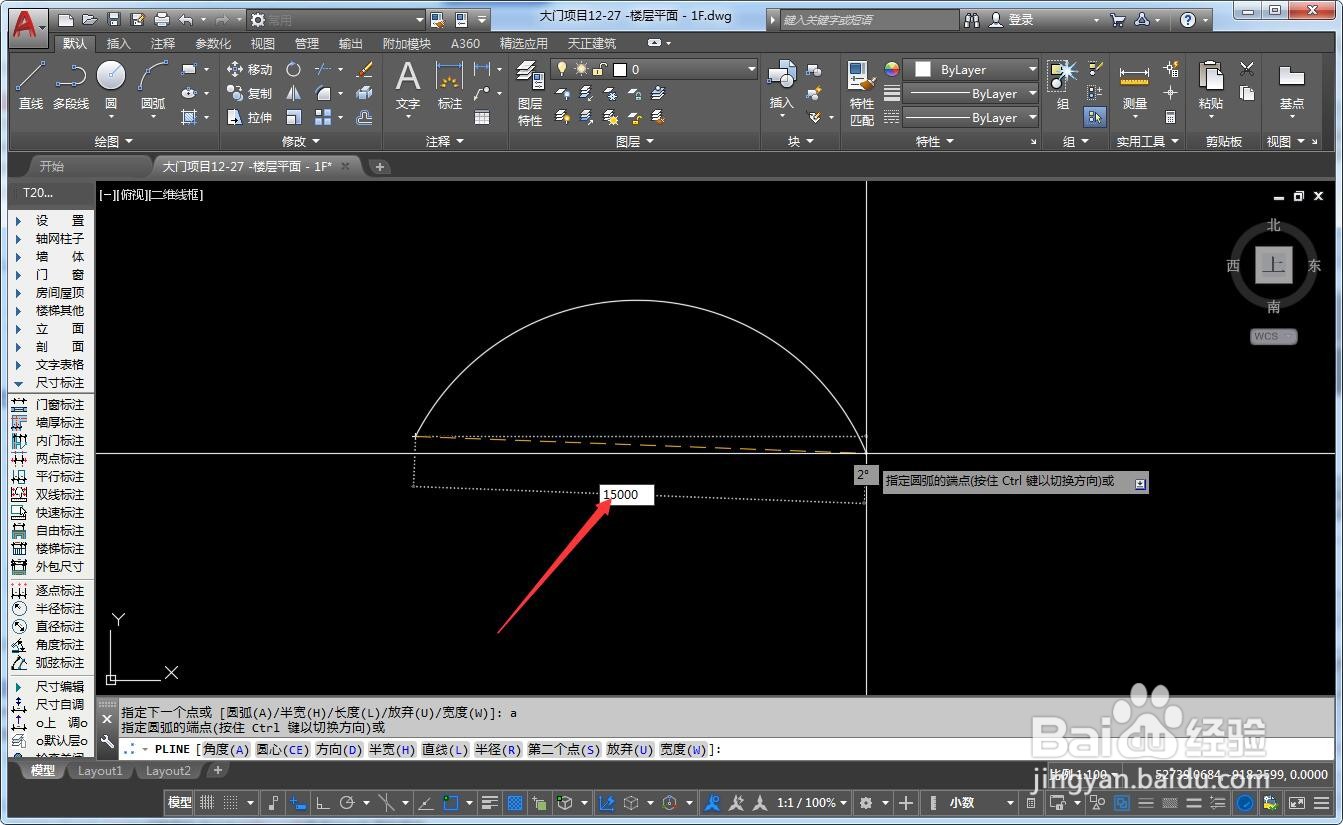1343x825 pixels.
Task: Switch to the Parametric (参数化) ribbon tab
Action: click(x=213, y=43)
